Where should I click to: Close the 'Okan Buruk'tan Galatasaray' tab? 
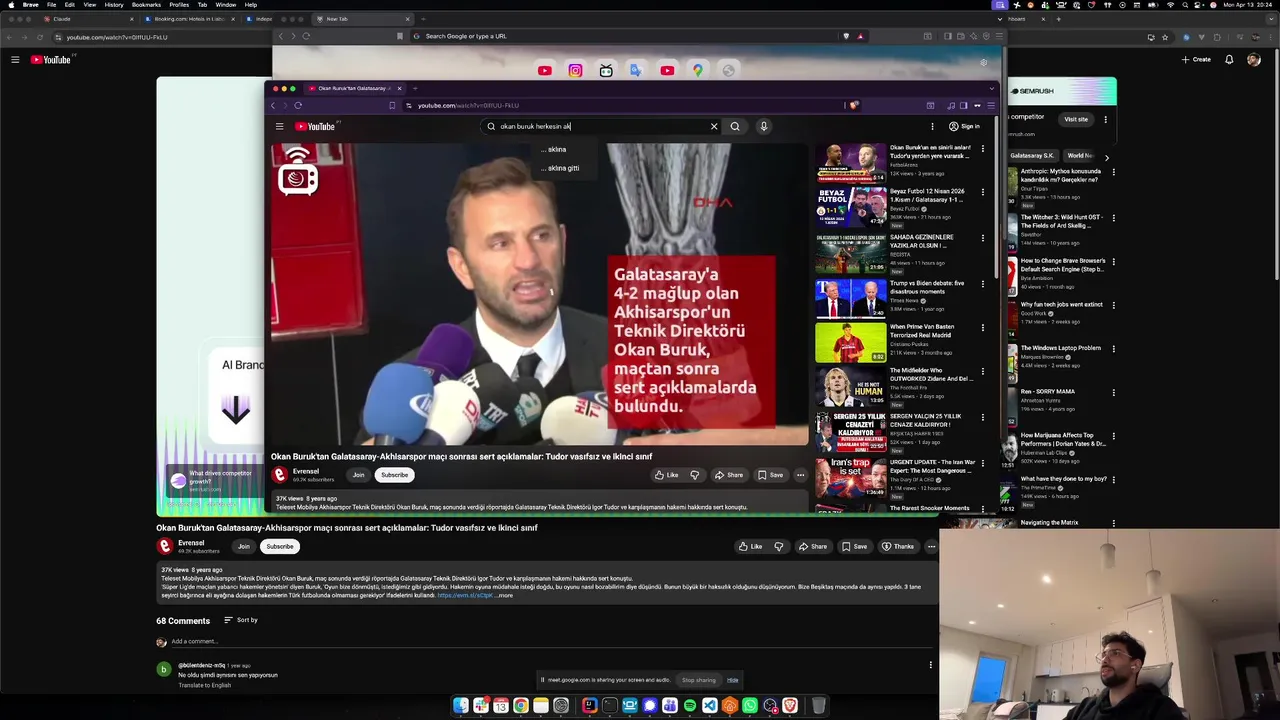[x=399, y=88]
